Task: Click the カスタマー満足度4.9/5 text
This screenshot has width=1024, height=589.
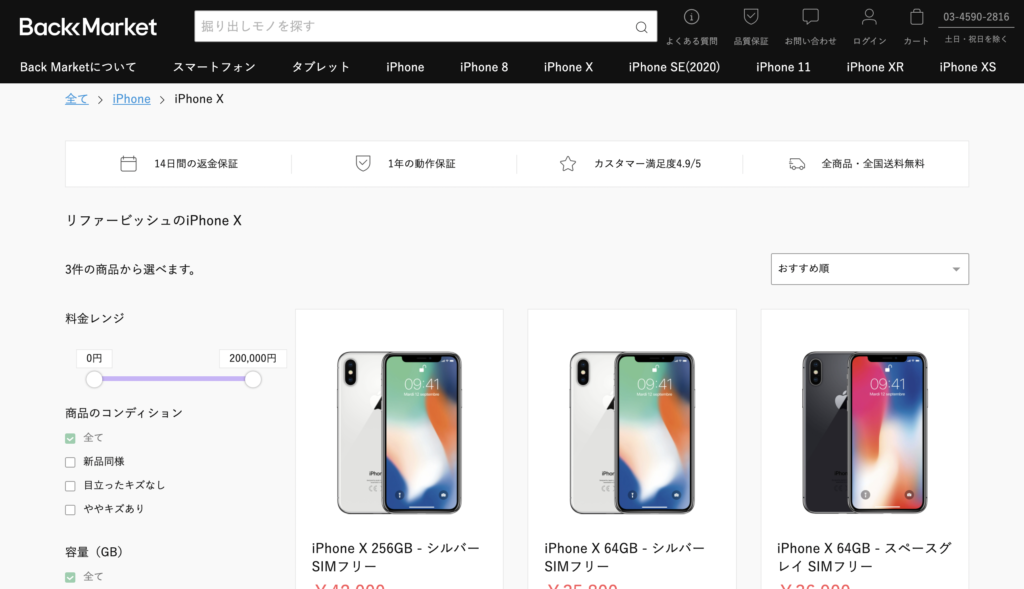Action: coord(647,164)
